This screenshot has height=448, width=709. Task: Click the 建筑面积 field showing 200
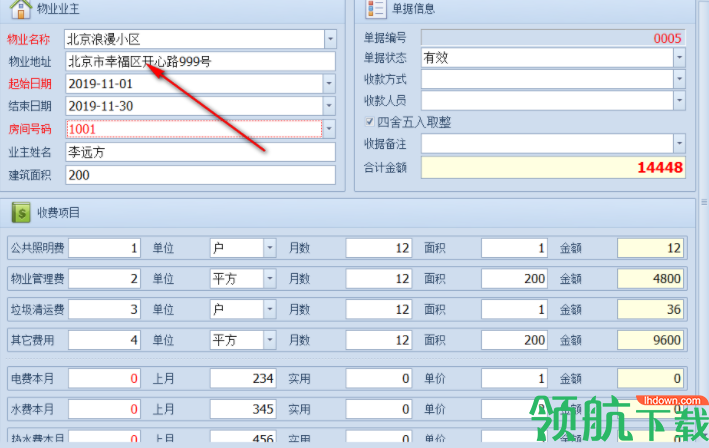[200, 175]
